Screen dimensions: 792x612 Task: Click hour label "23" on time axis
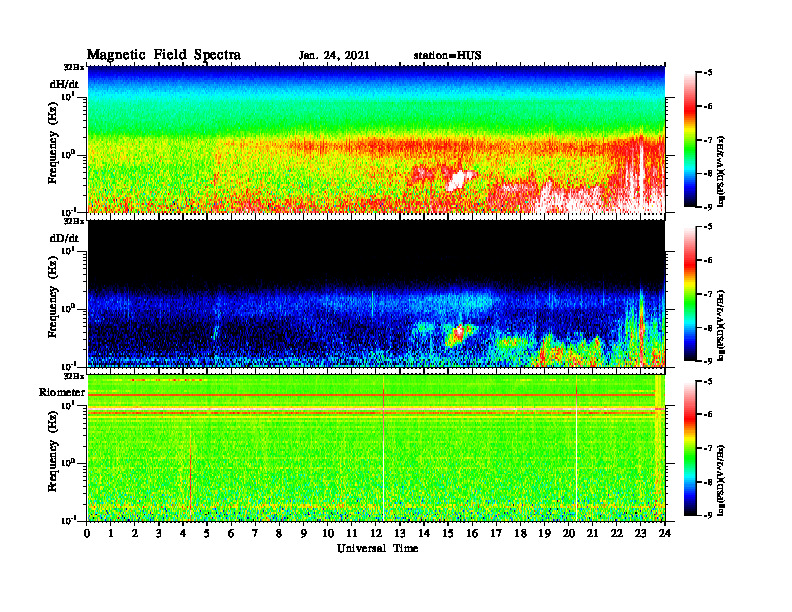640,533
